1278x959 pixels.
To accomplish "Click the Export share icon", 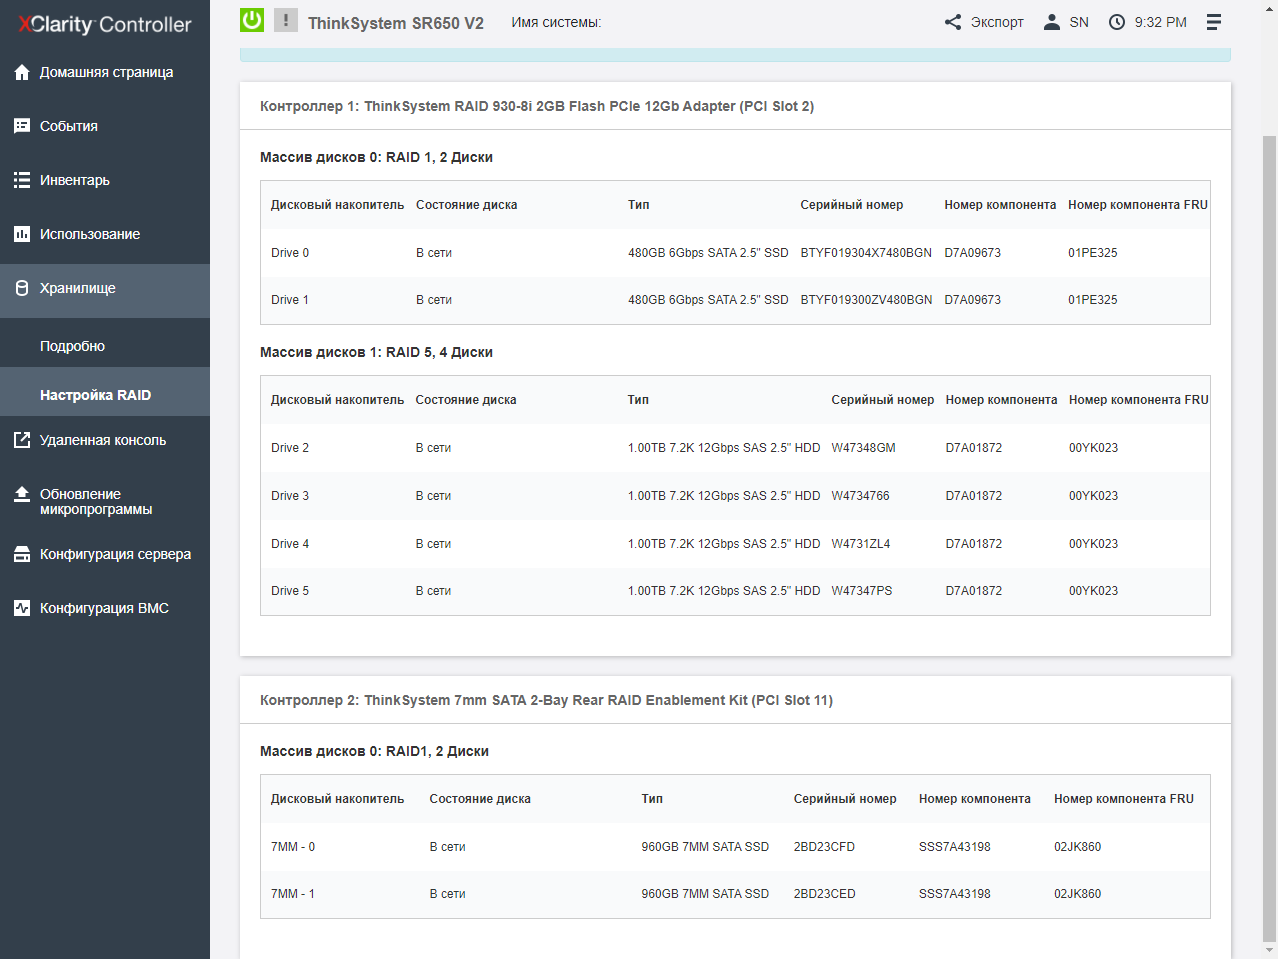I will pyautogui.click(x=953, y=22).
